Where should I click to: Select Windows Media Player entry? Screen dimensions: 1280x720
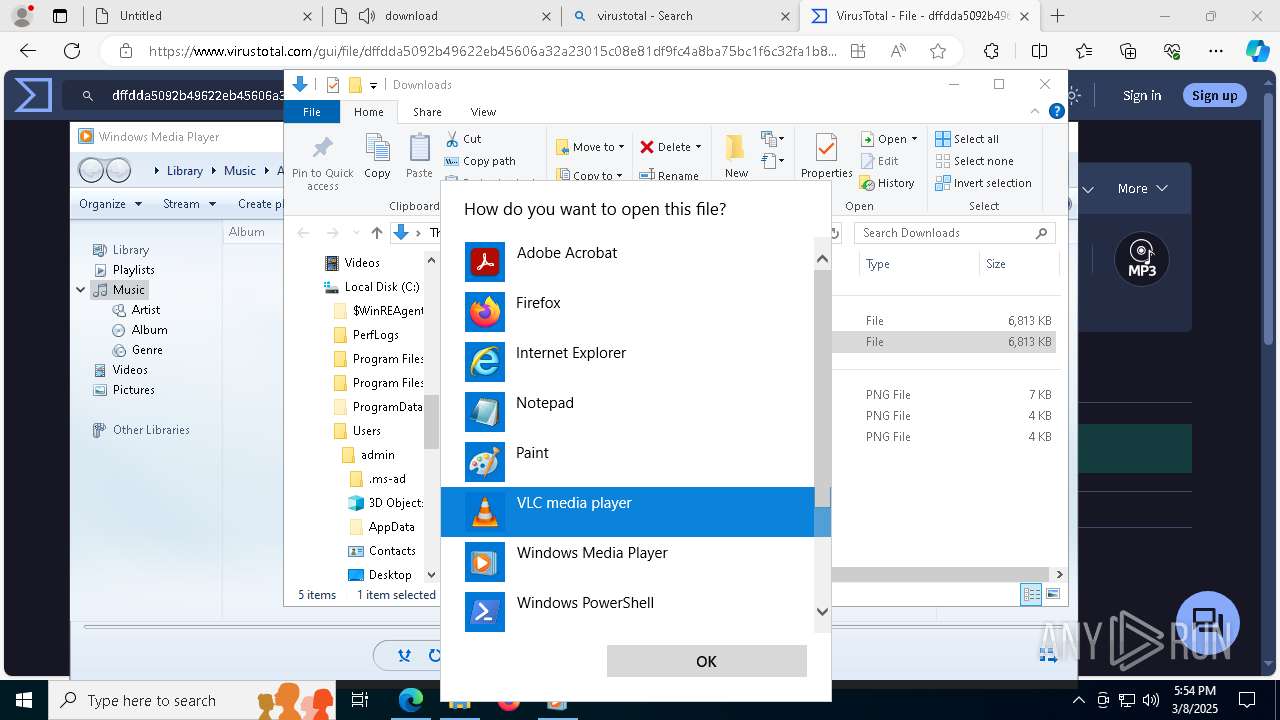(x=628, y=562)
